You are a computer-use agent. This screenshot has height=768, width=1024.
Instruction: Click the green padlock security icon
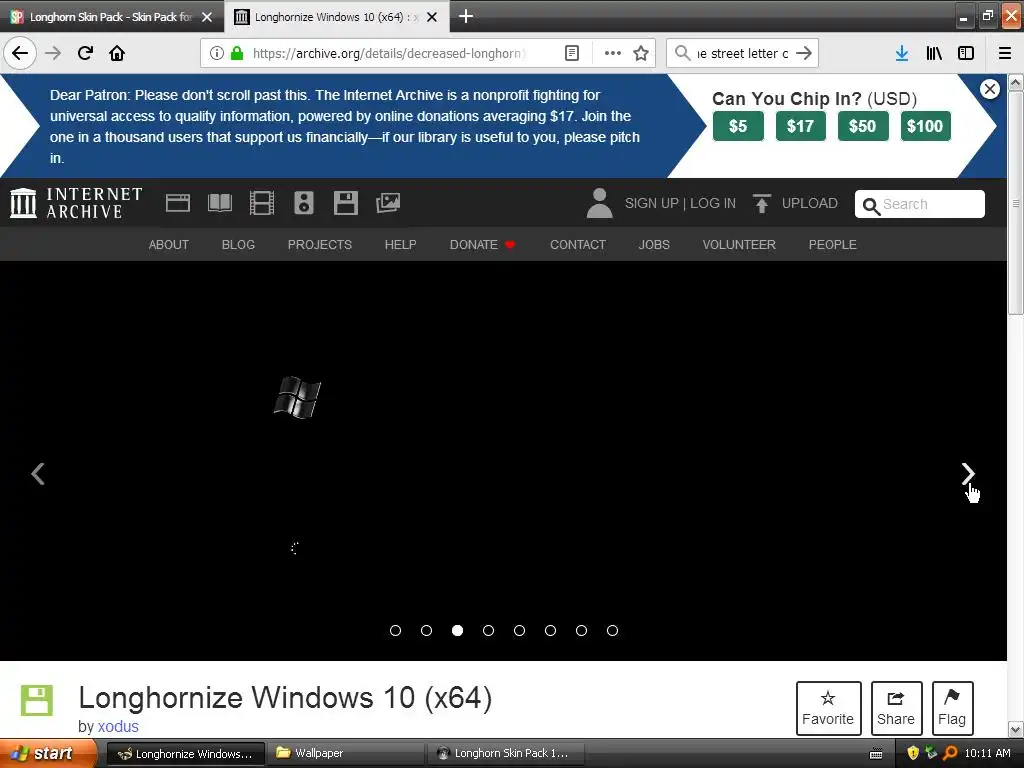click(237, 53)
